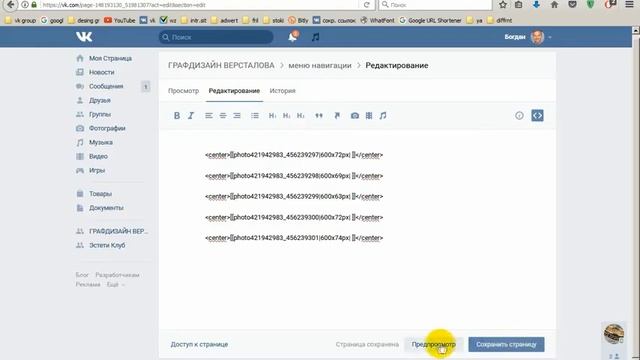The image size is (640, 360).
Task: Open Доступ к странице settings
Action: click(x=199, y=344)
